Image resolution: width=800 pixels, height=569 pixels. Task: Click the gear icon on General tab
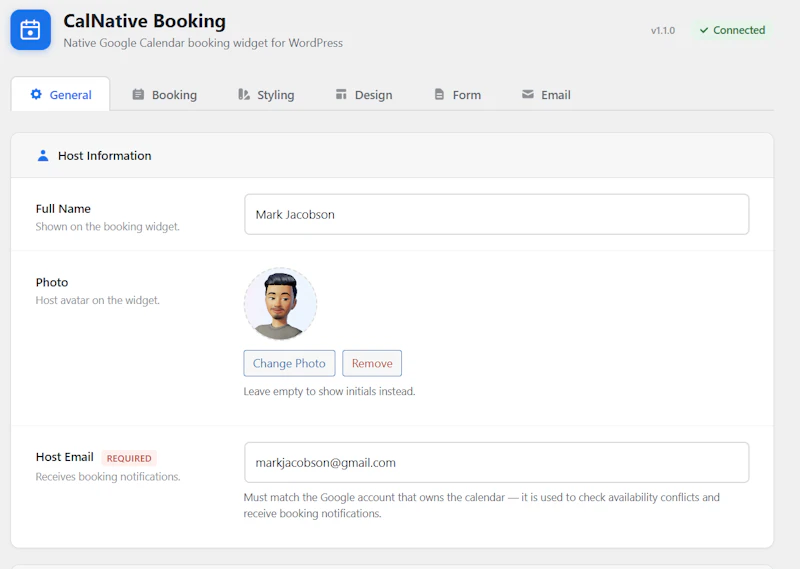(x=36, y=94)
